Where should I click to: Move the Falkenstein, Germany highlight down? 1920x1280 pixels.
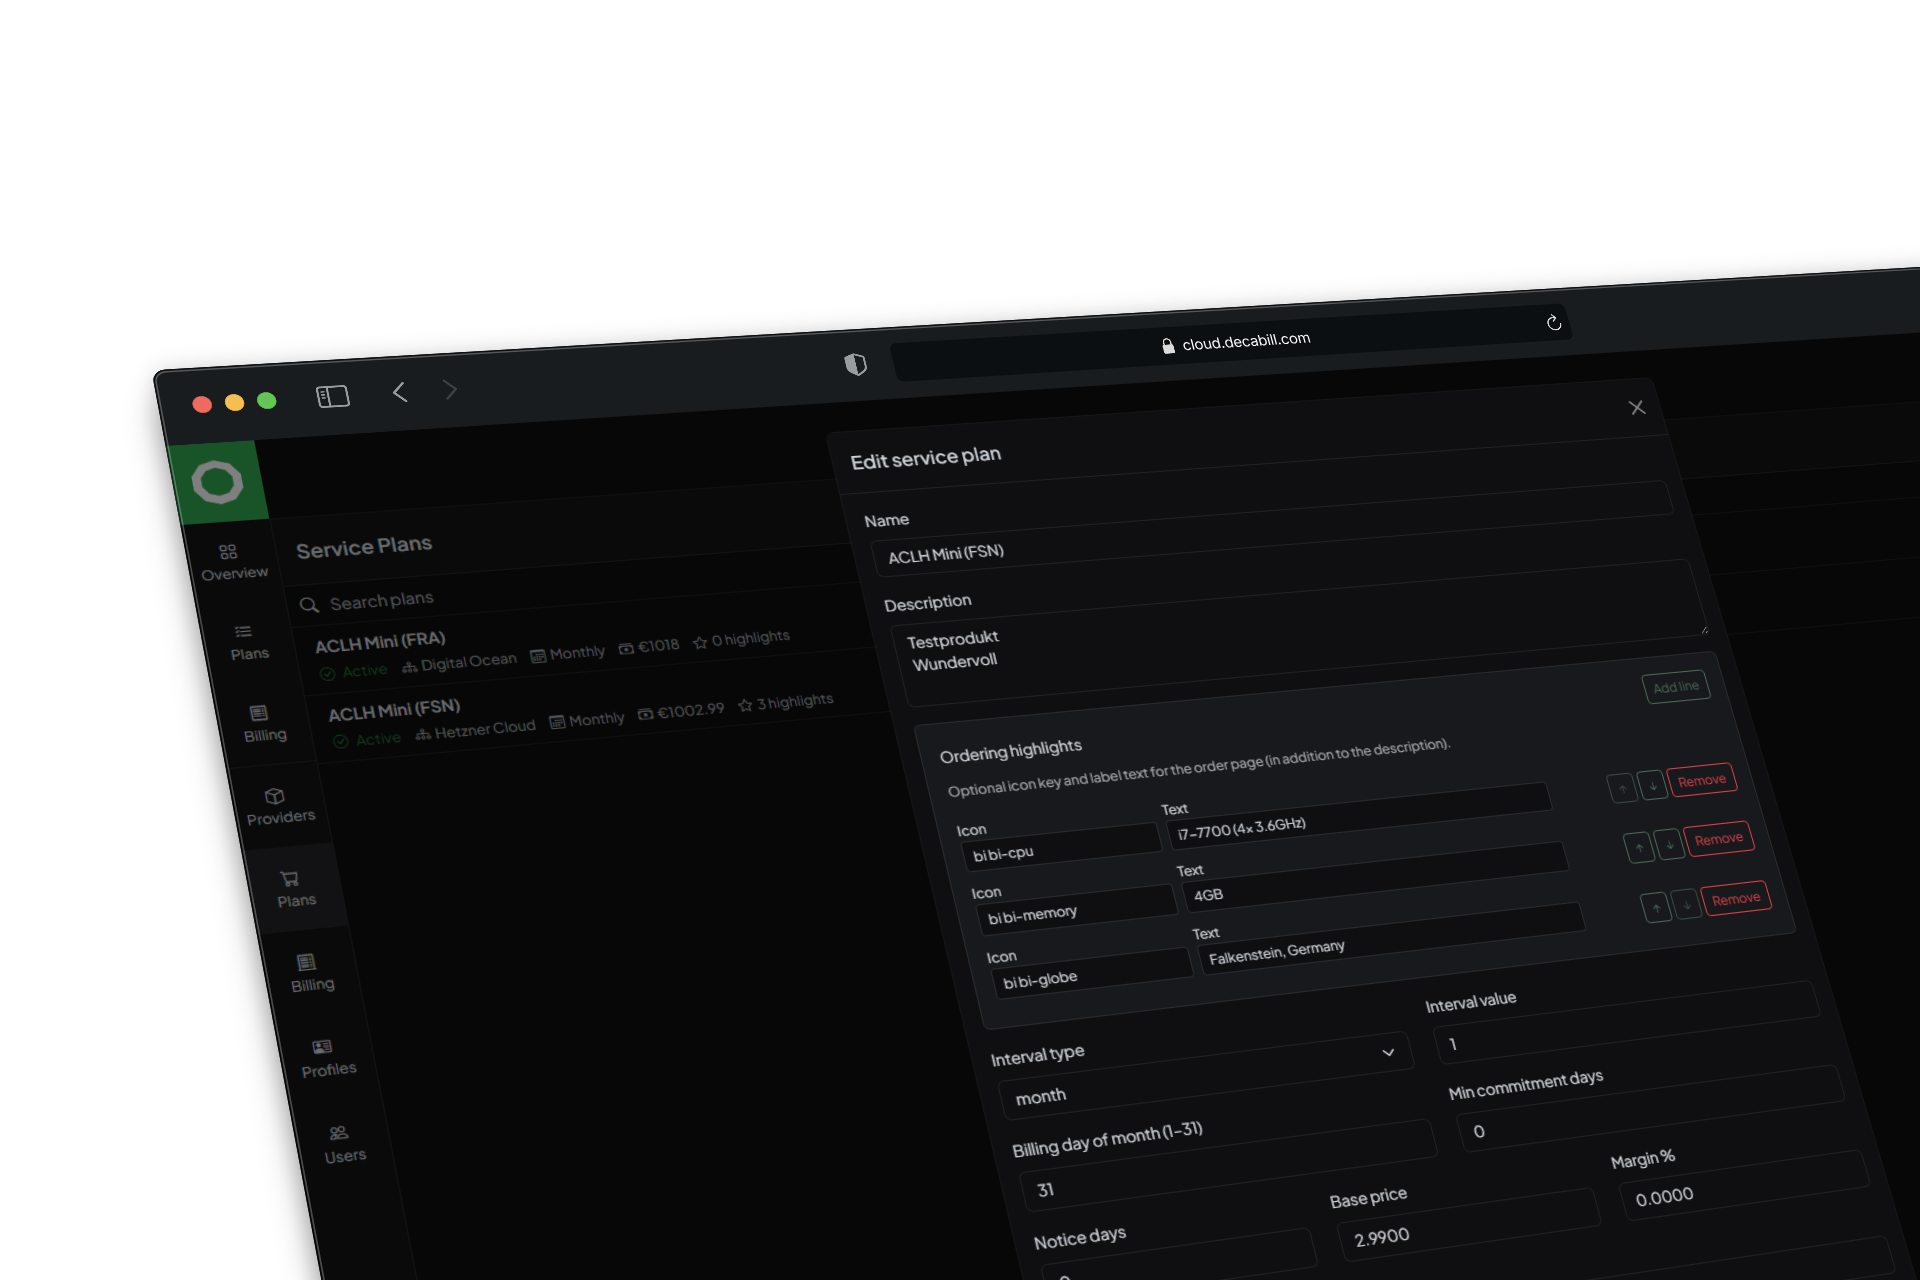pyautogui.click(x=1686, y=904)
